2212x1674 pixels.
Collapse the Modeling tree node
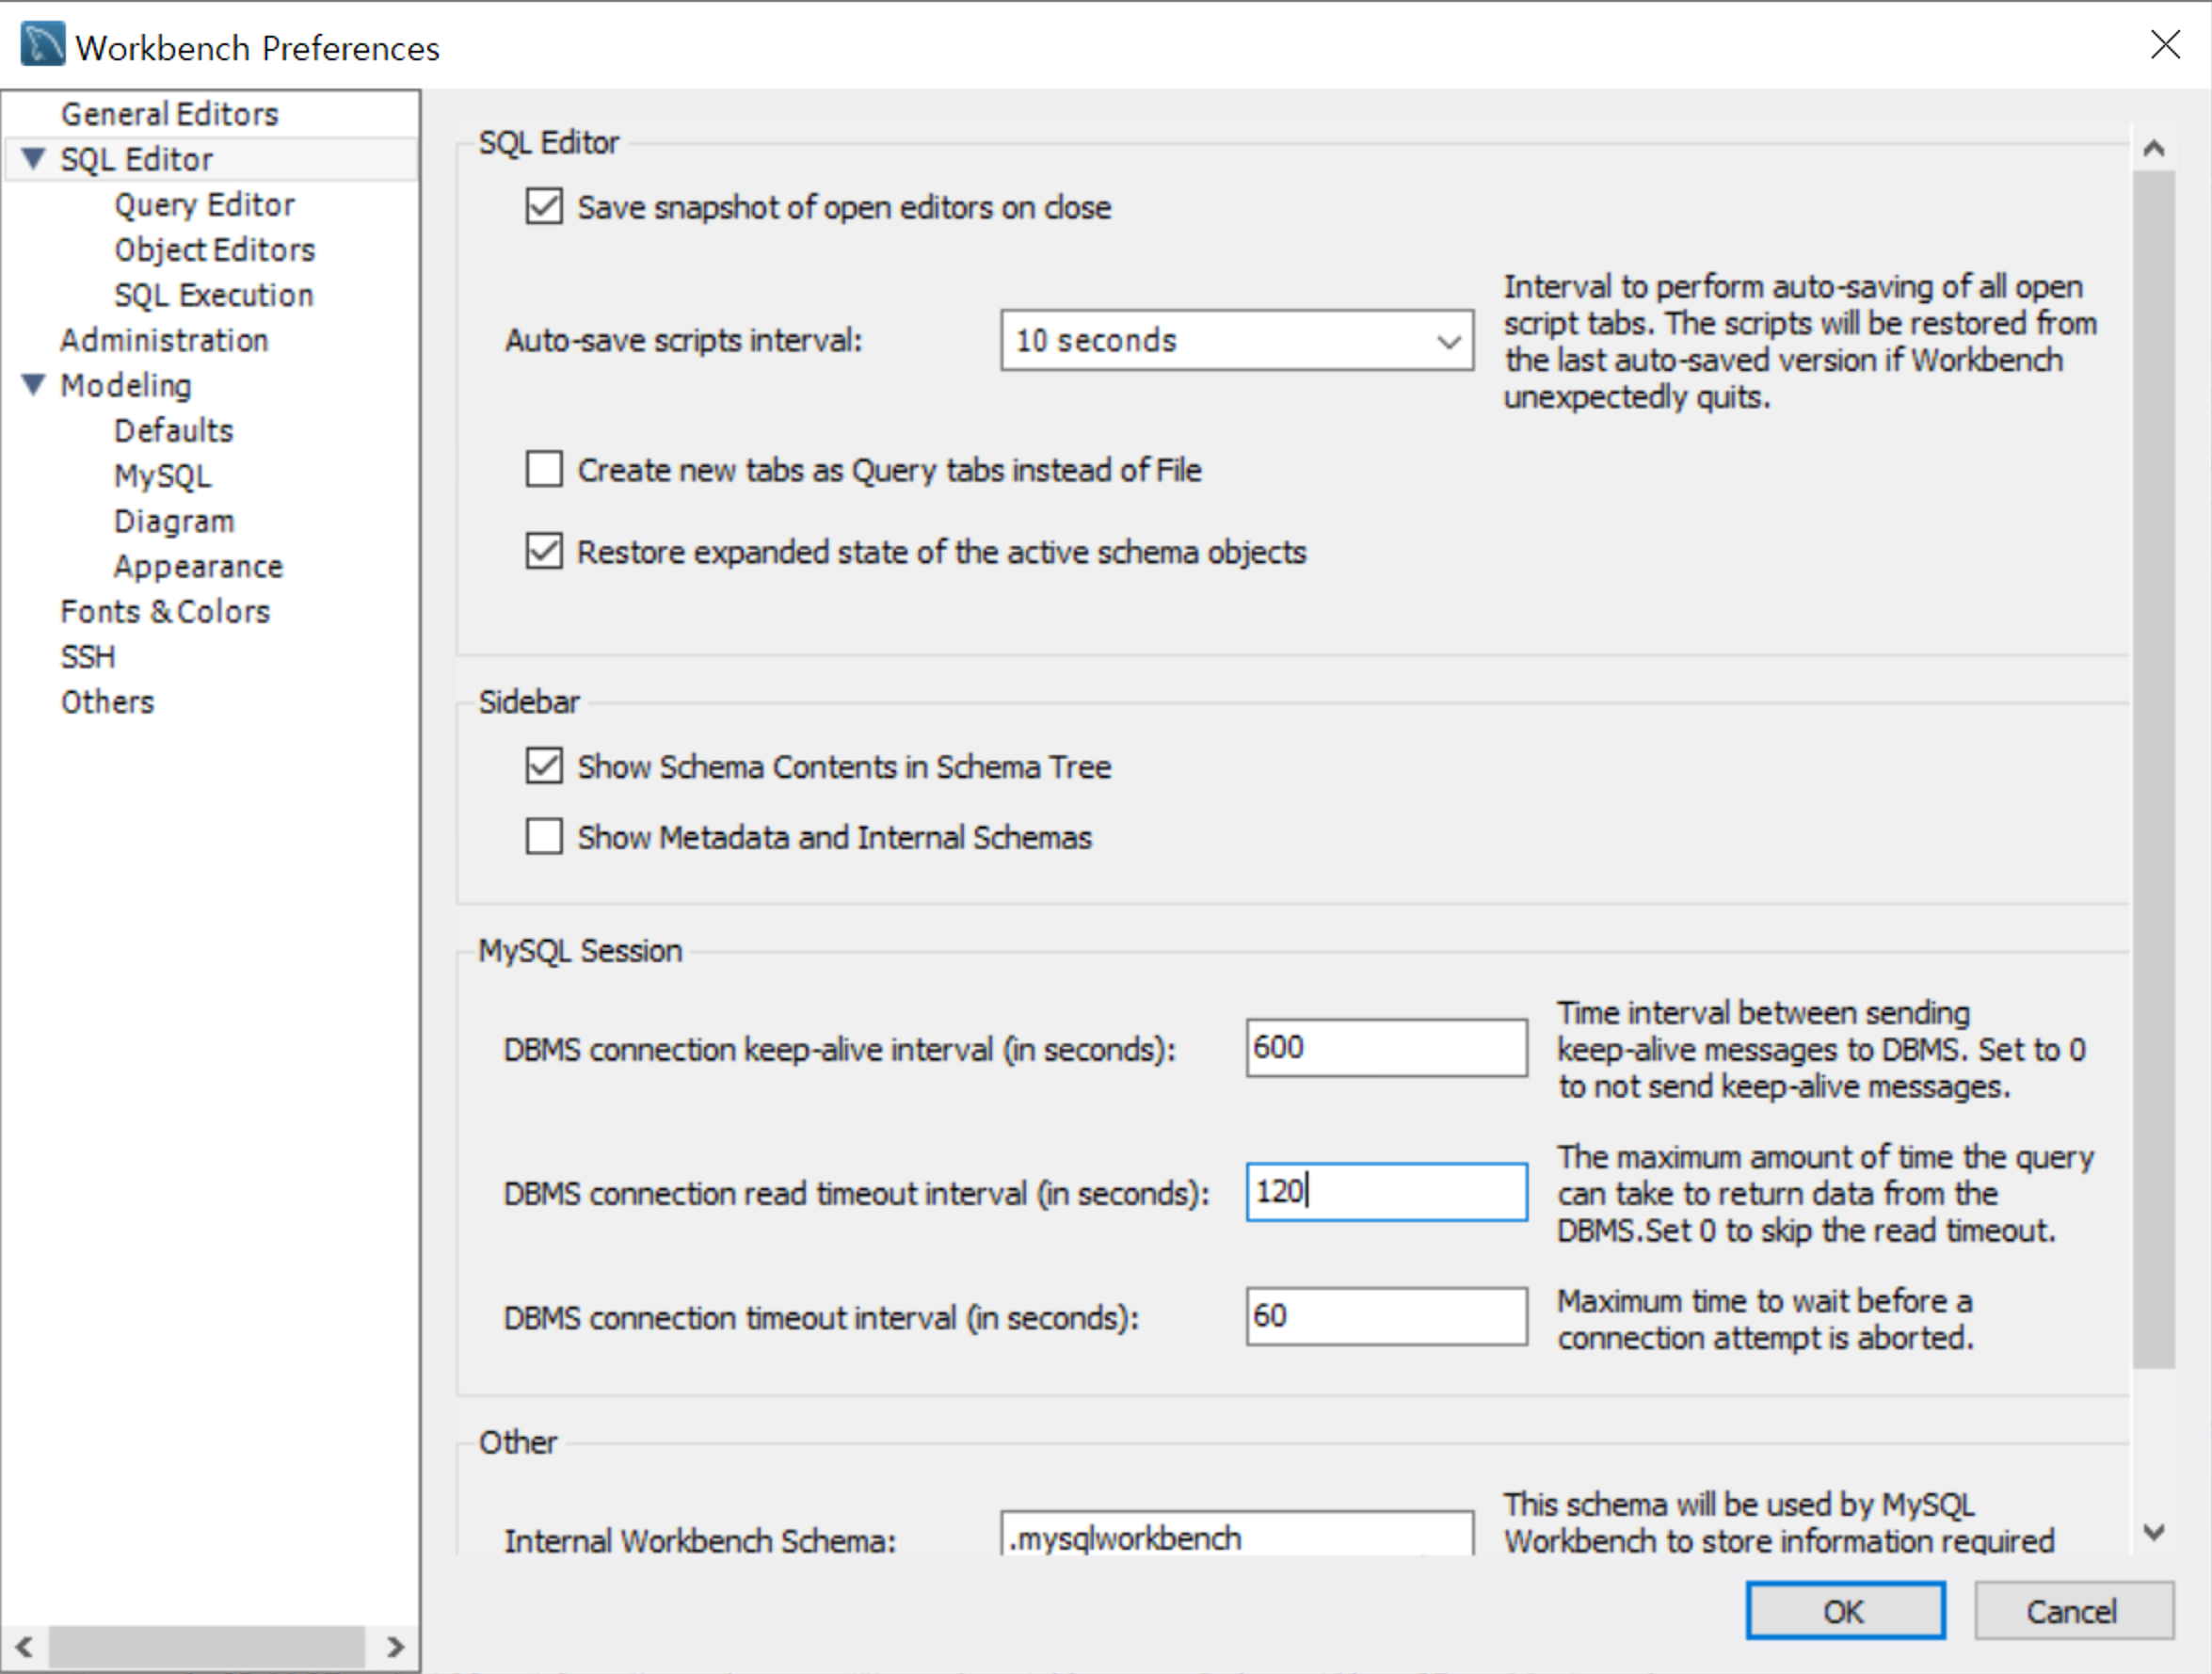[x=33, y=384]
